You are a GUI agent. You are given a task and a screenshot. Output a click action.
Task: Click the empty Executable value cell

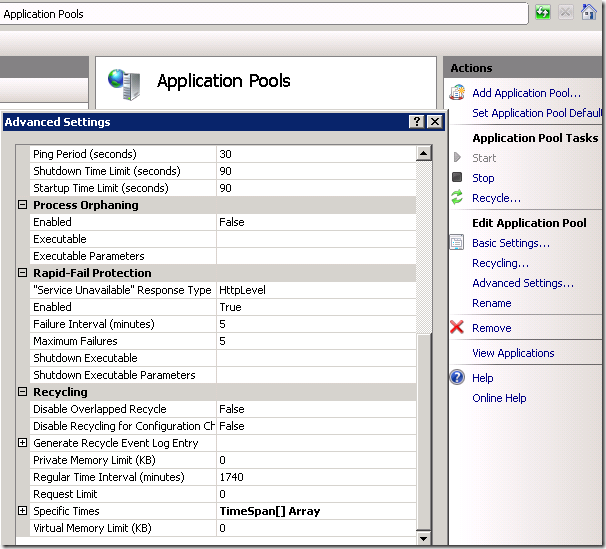[316, 239]
